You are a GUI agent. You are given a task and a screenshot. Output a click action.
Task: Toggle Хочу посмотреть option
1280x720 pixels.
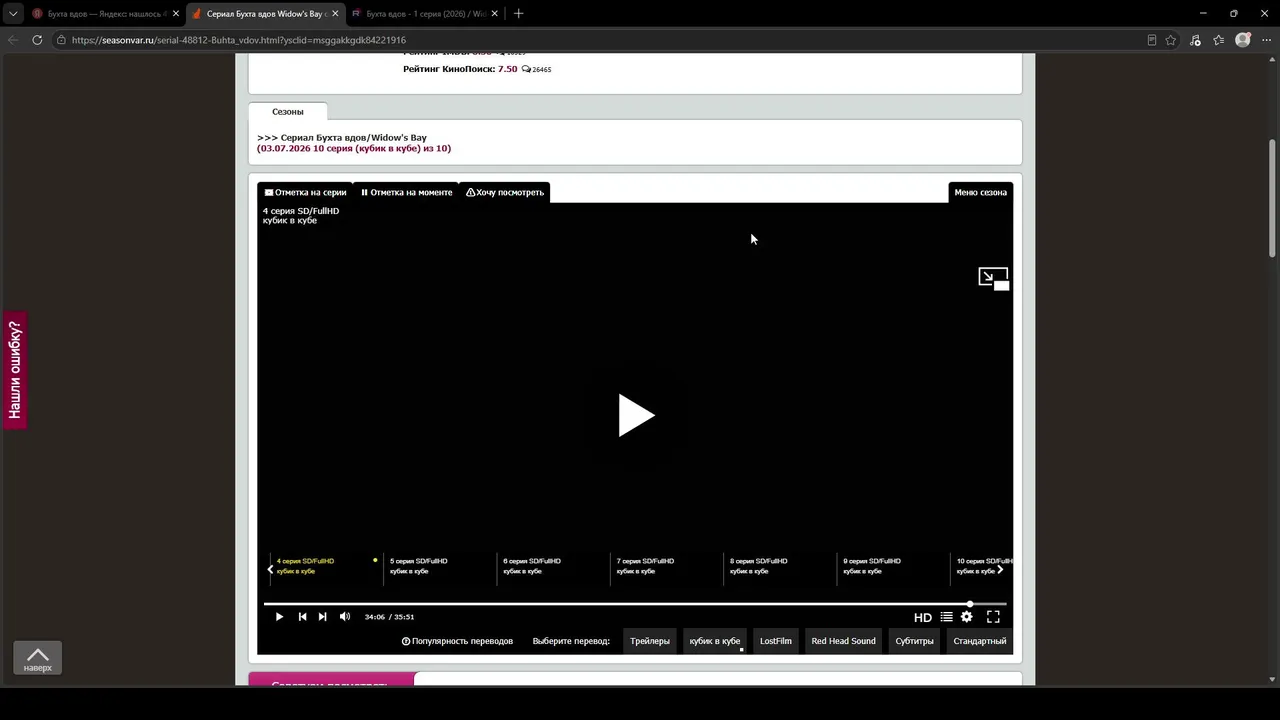505,192
